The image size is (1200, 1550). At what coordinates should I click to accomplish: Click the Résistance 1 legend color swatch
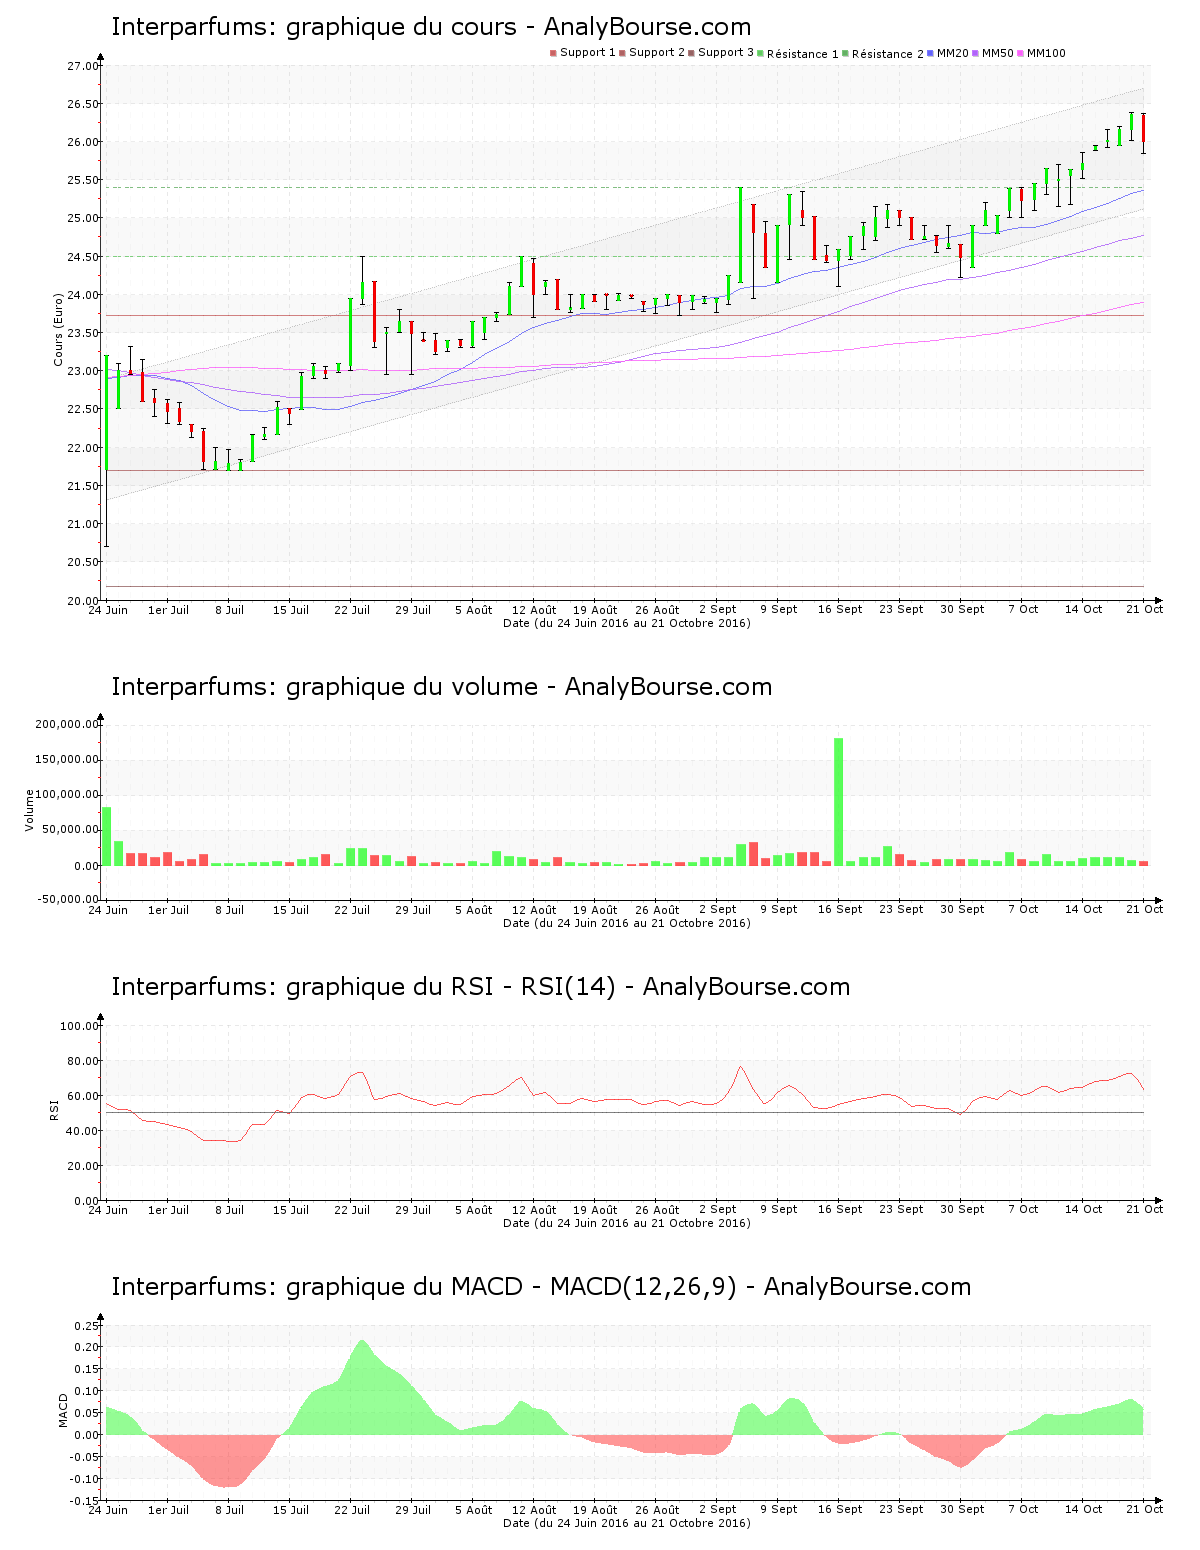click(761, 53)
